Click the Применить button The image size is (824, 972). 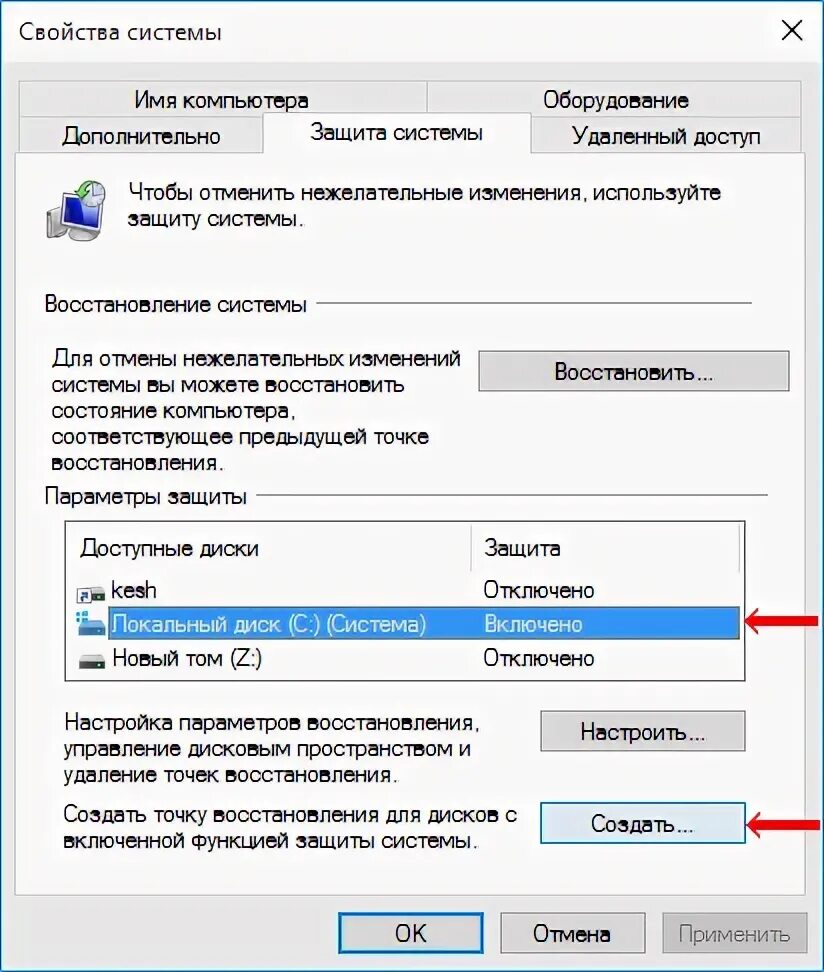click(735, 933)
